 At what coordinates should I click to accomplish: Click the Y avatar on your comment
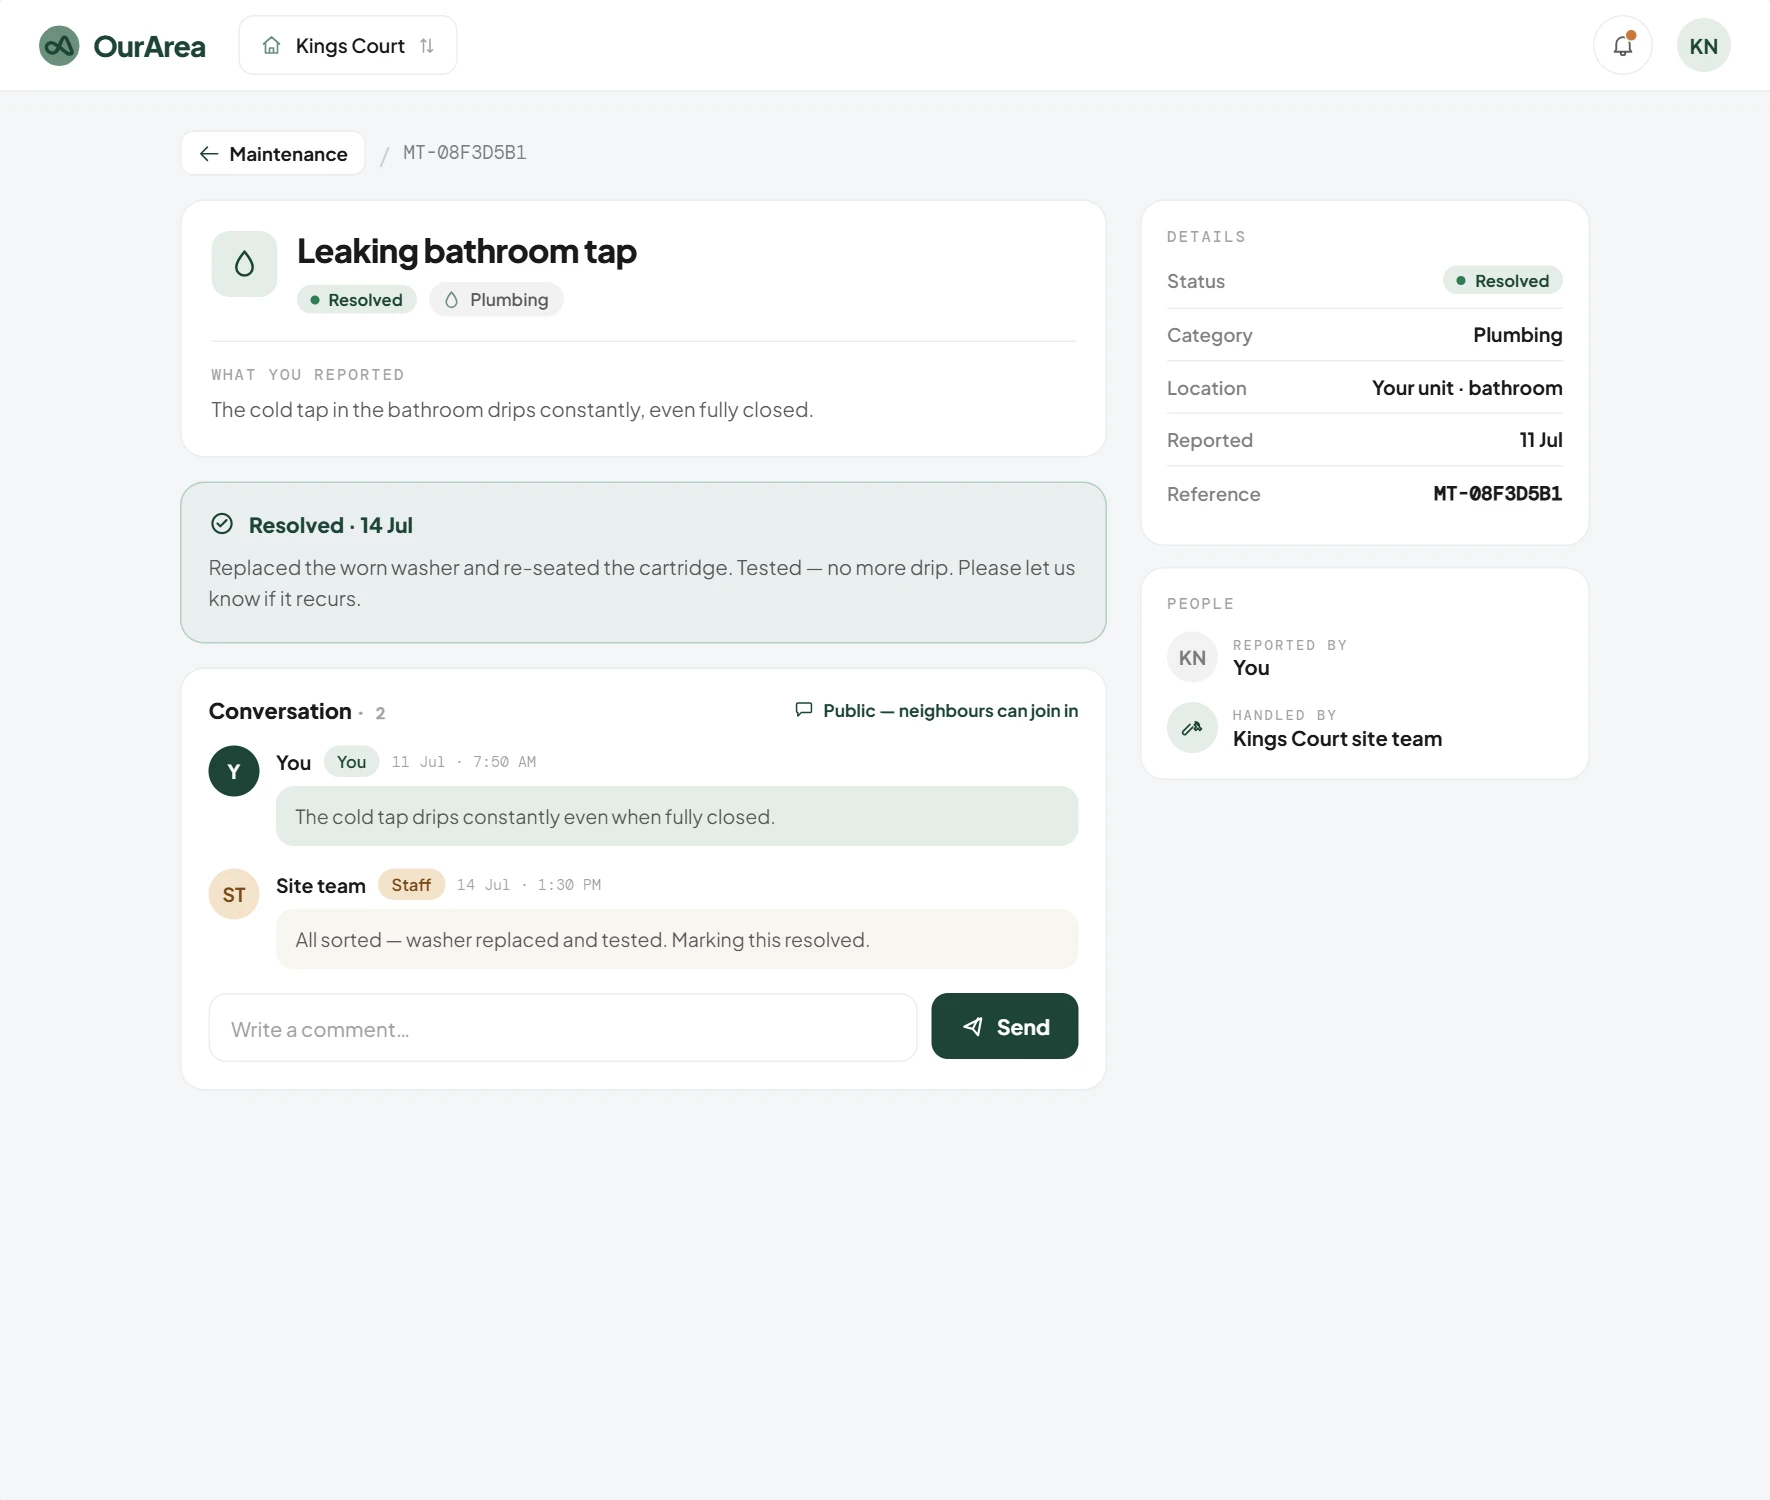click(234, 771)
